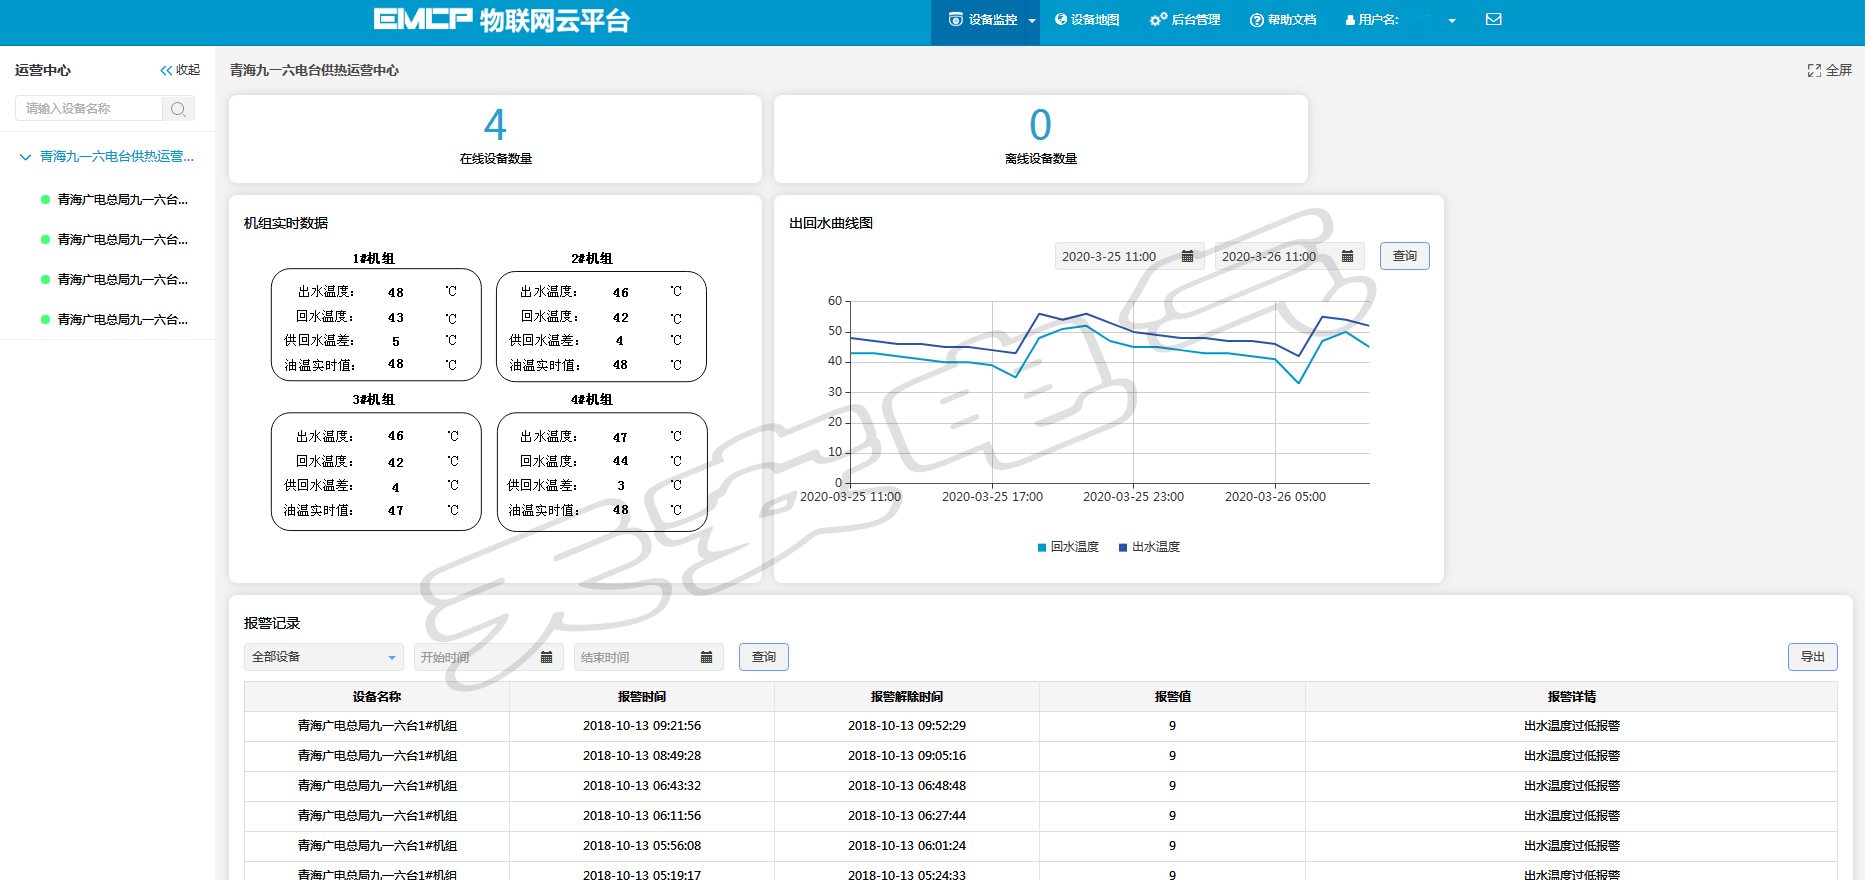This screenshot has width=1865, height=880.
Task: Collapse the 青海九一六电台供热运营 tree node
Action: click(25, 157)
